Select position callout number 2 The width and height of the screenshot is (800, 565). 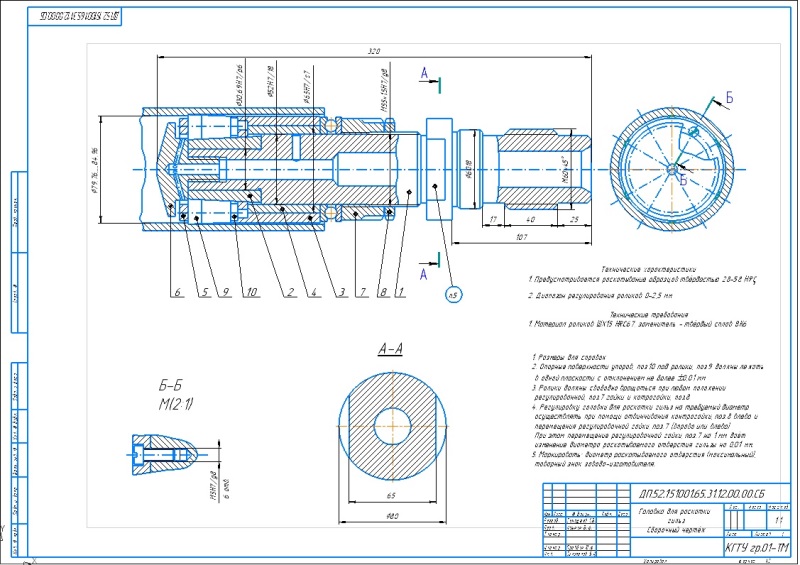click(x=290, y=292)
